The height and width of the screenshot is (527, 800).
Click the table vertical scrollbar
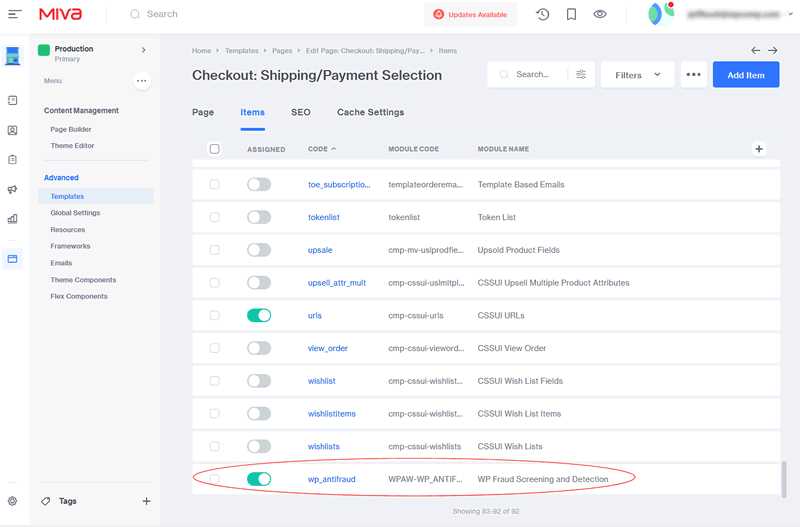(784, 479)
